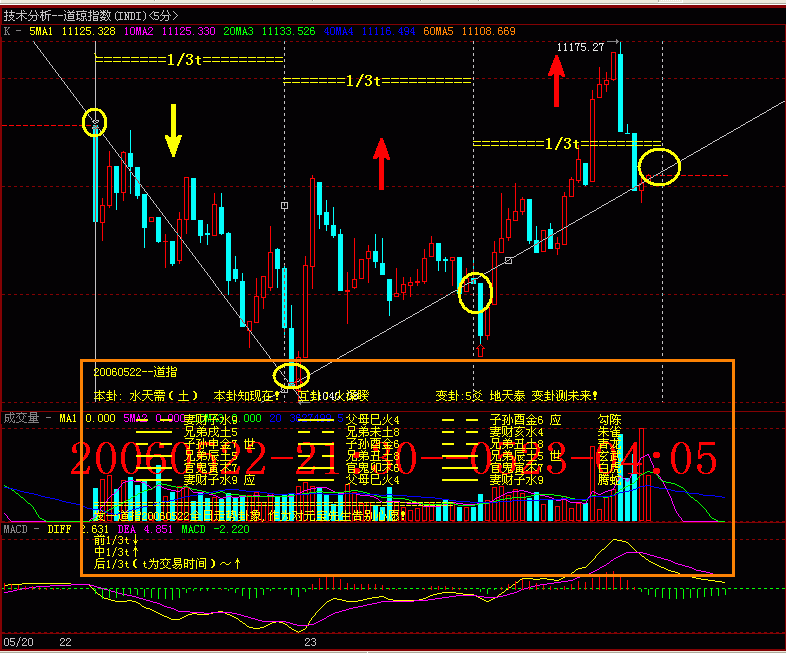The width and height of the screenshot is (786, 653).
Task: Click the 20MA3 11133.526 indicator value
Action: click(x=269, y=31)
